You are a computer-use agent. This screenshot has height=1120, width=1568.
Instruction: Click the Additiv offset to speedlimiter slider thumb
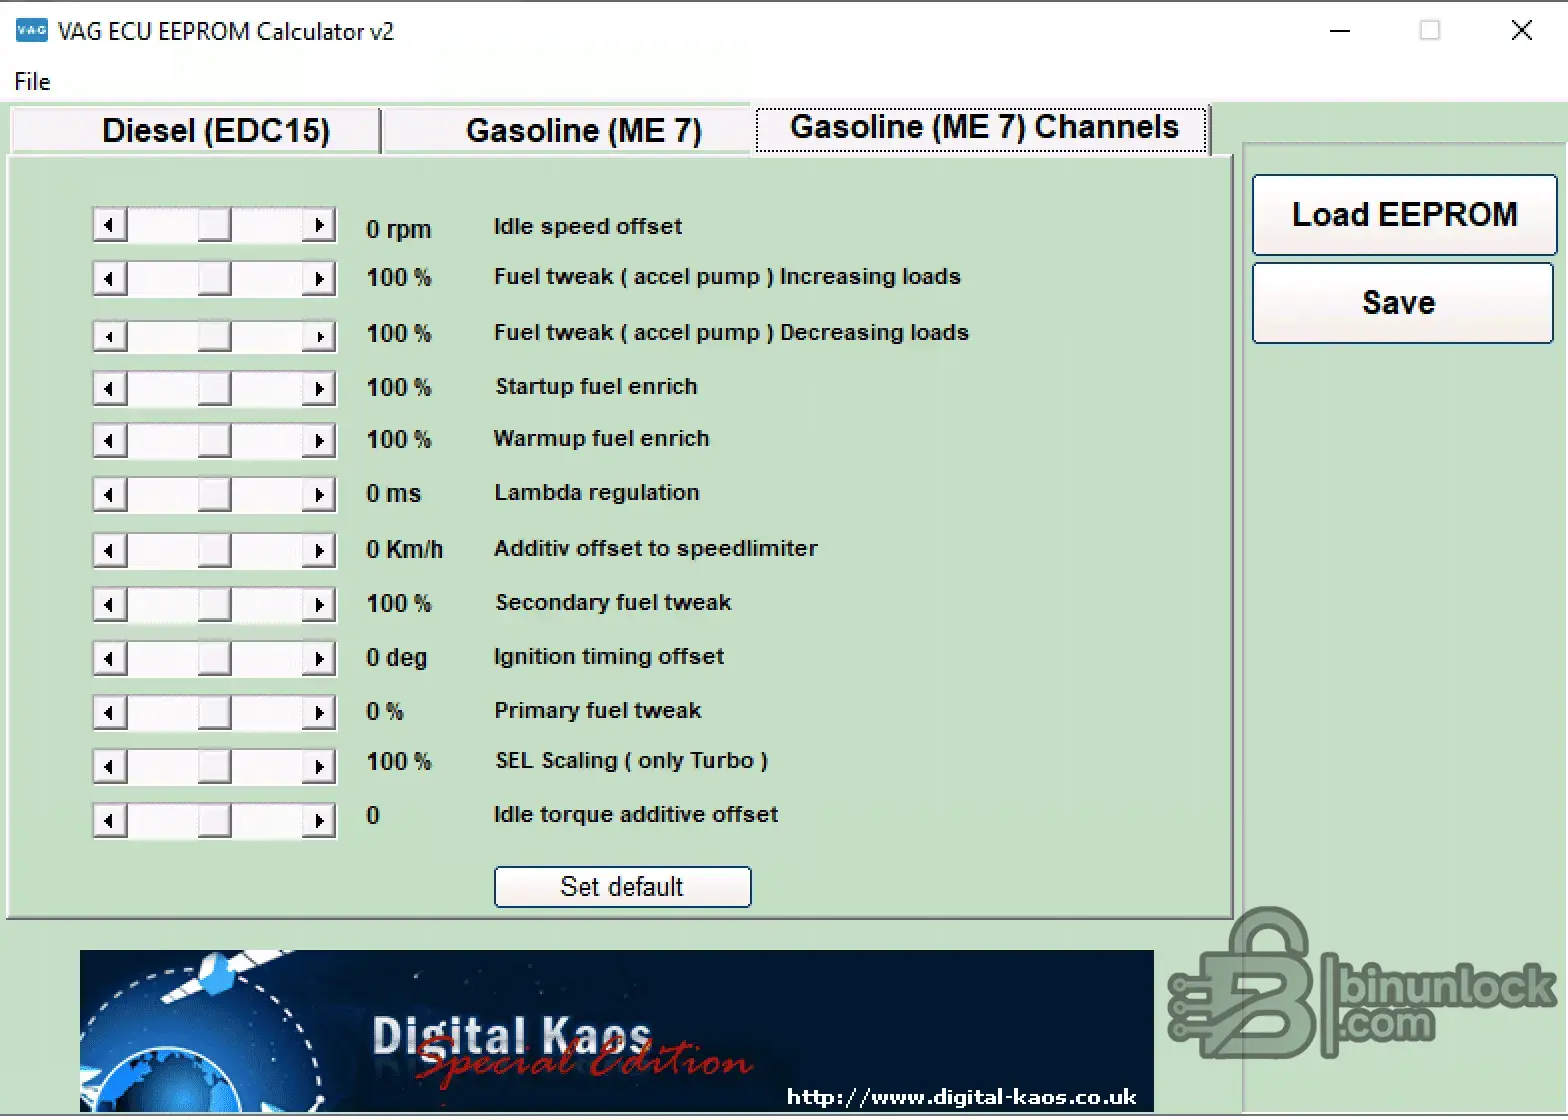coord(214,550)
